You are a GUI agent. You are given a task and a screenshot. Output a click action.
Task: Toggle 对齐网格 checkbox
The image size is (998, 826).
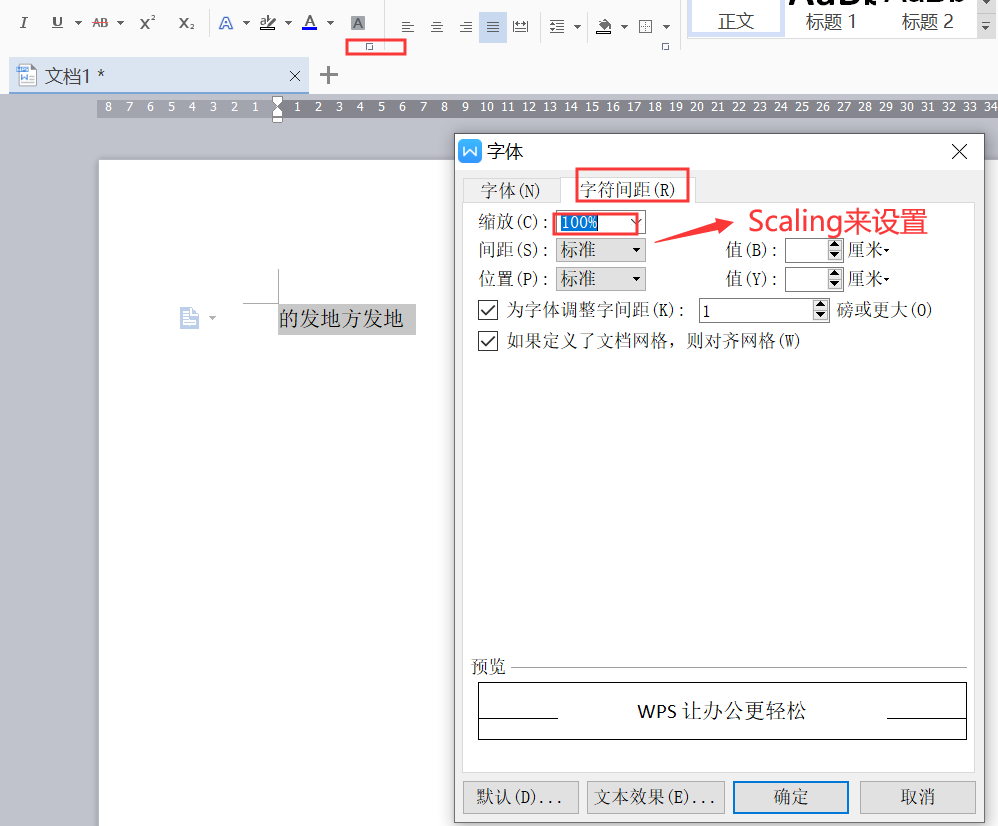pos(488,341)
